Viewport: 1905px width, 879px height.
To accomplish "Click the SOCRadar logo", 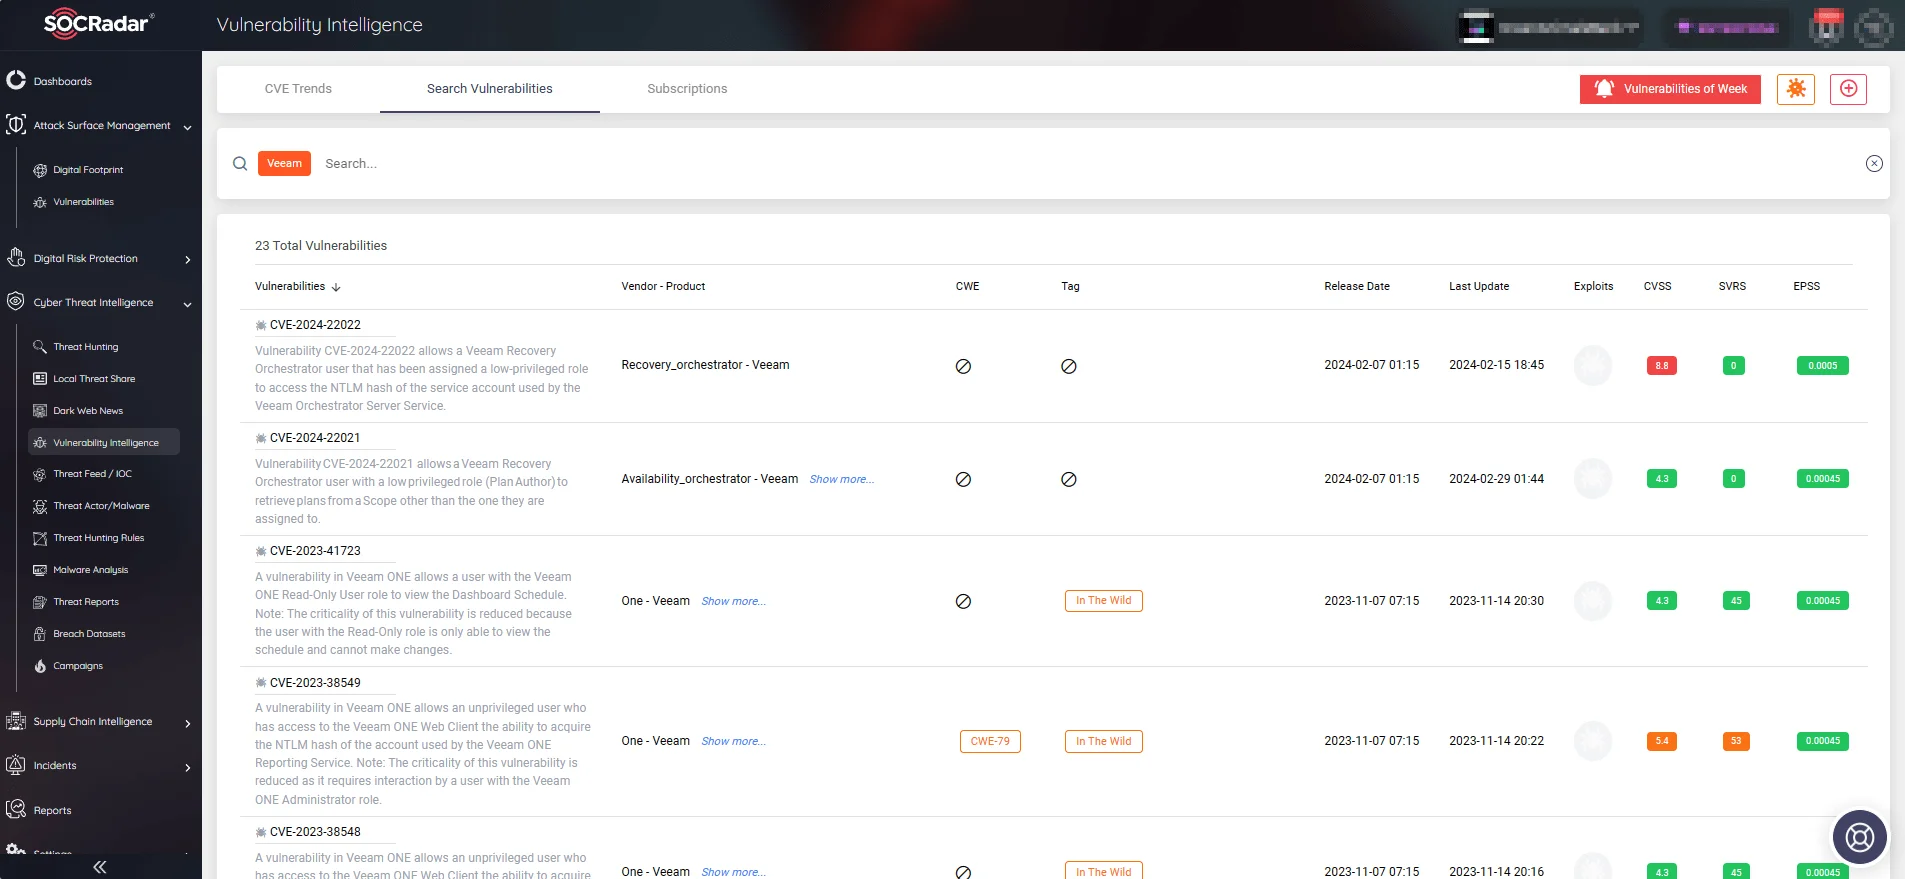I will tap(98, 24).
